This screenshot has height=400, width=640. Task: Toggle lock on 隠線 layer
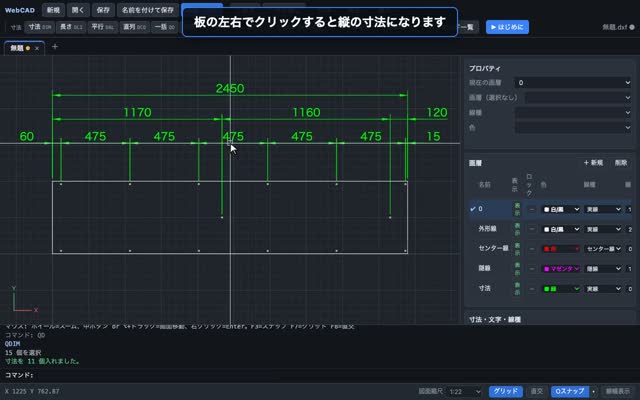(531, 269)
